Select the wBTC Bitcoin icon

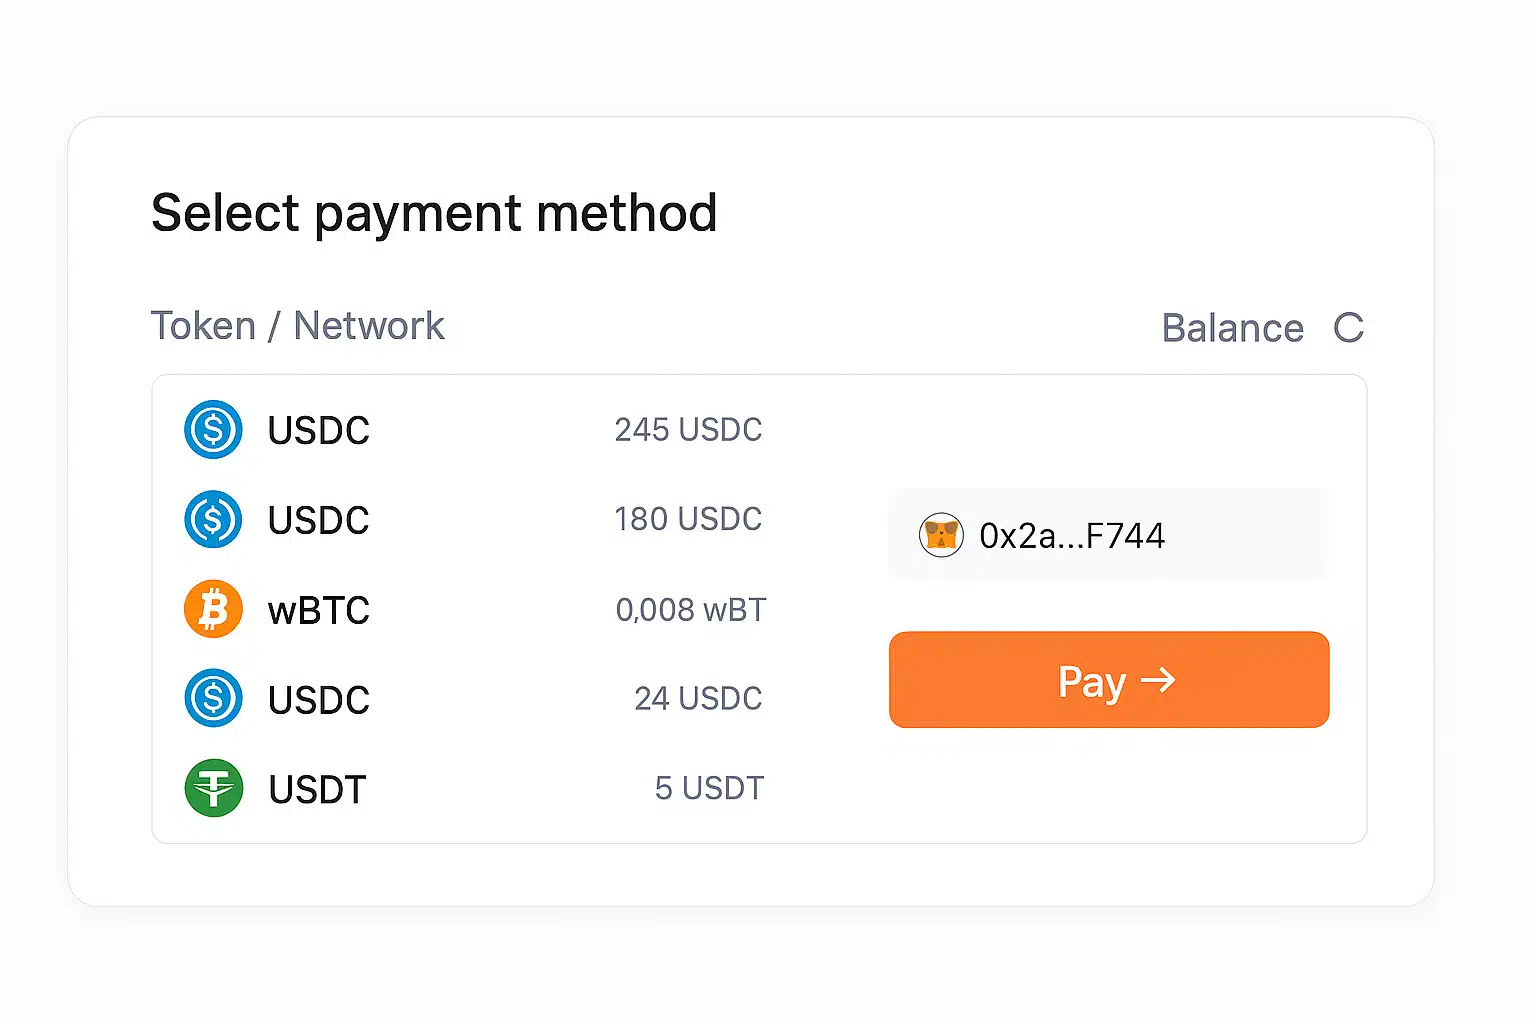pos(213,609)
